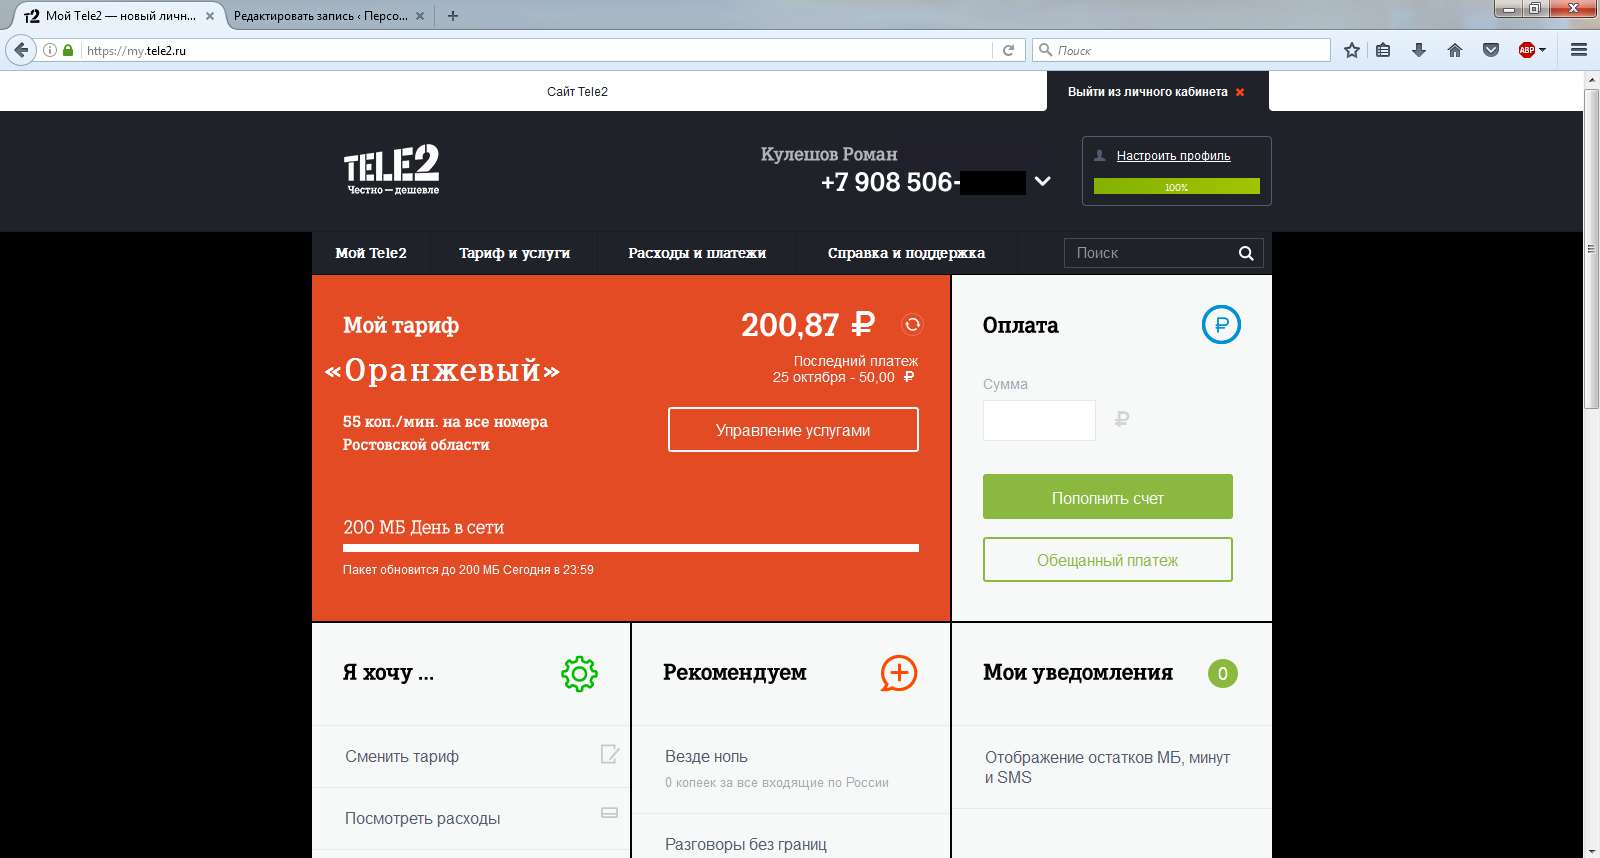
Task: Click the Обещанный платеж button
Action: [1107, 560]
